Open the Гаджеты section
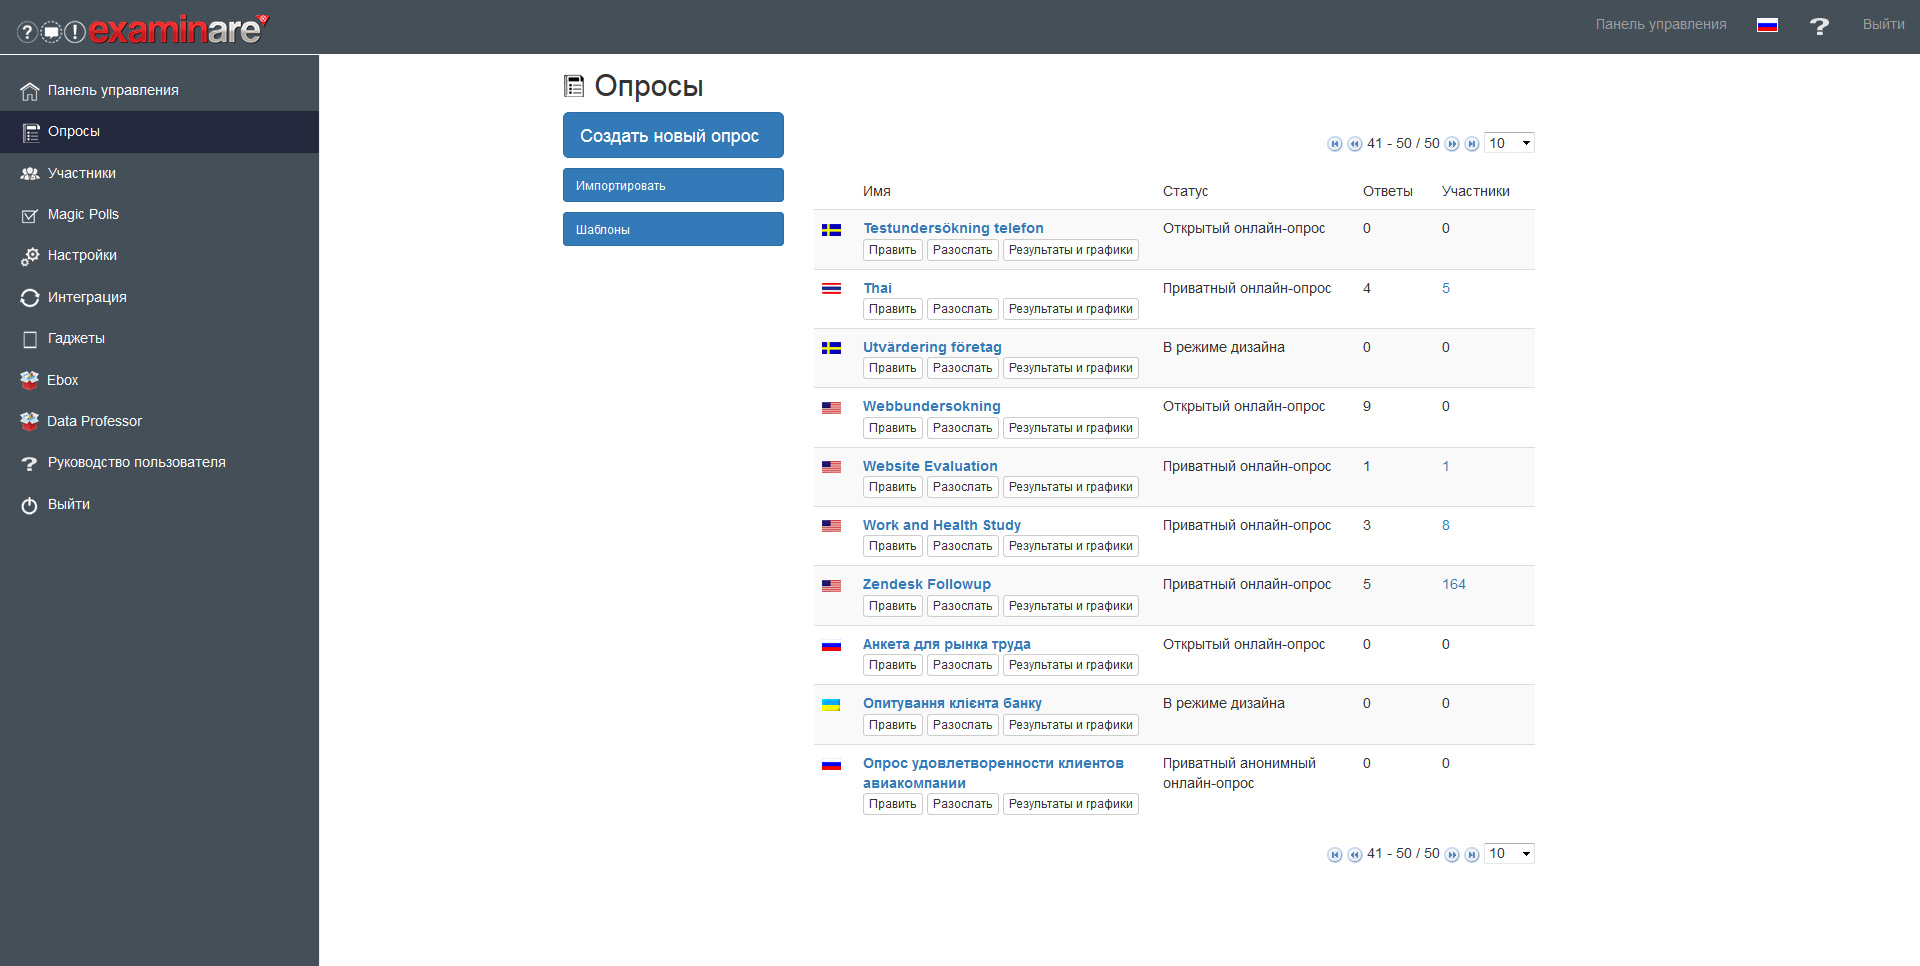Screen dimensions: 1920x966 pyautogui.click(x=77, y=338)
